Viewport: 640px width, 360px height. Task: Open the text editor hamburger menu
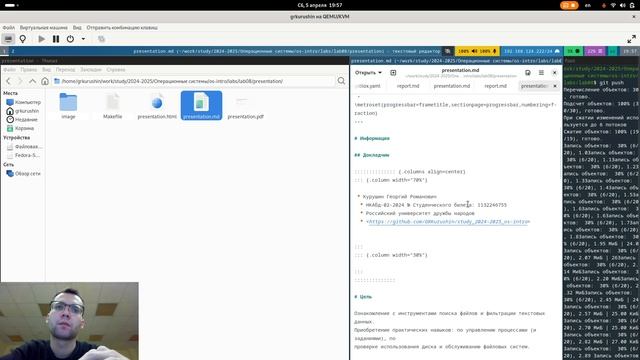coord(541,73)
